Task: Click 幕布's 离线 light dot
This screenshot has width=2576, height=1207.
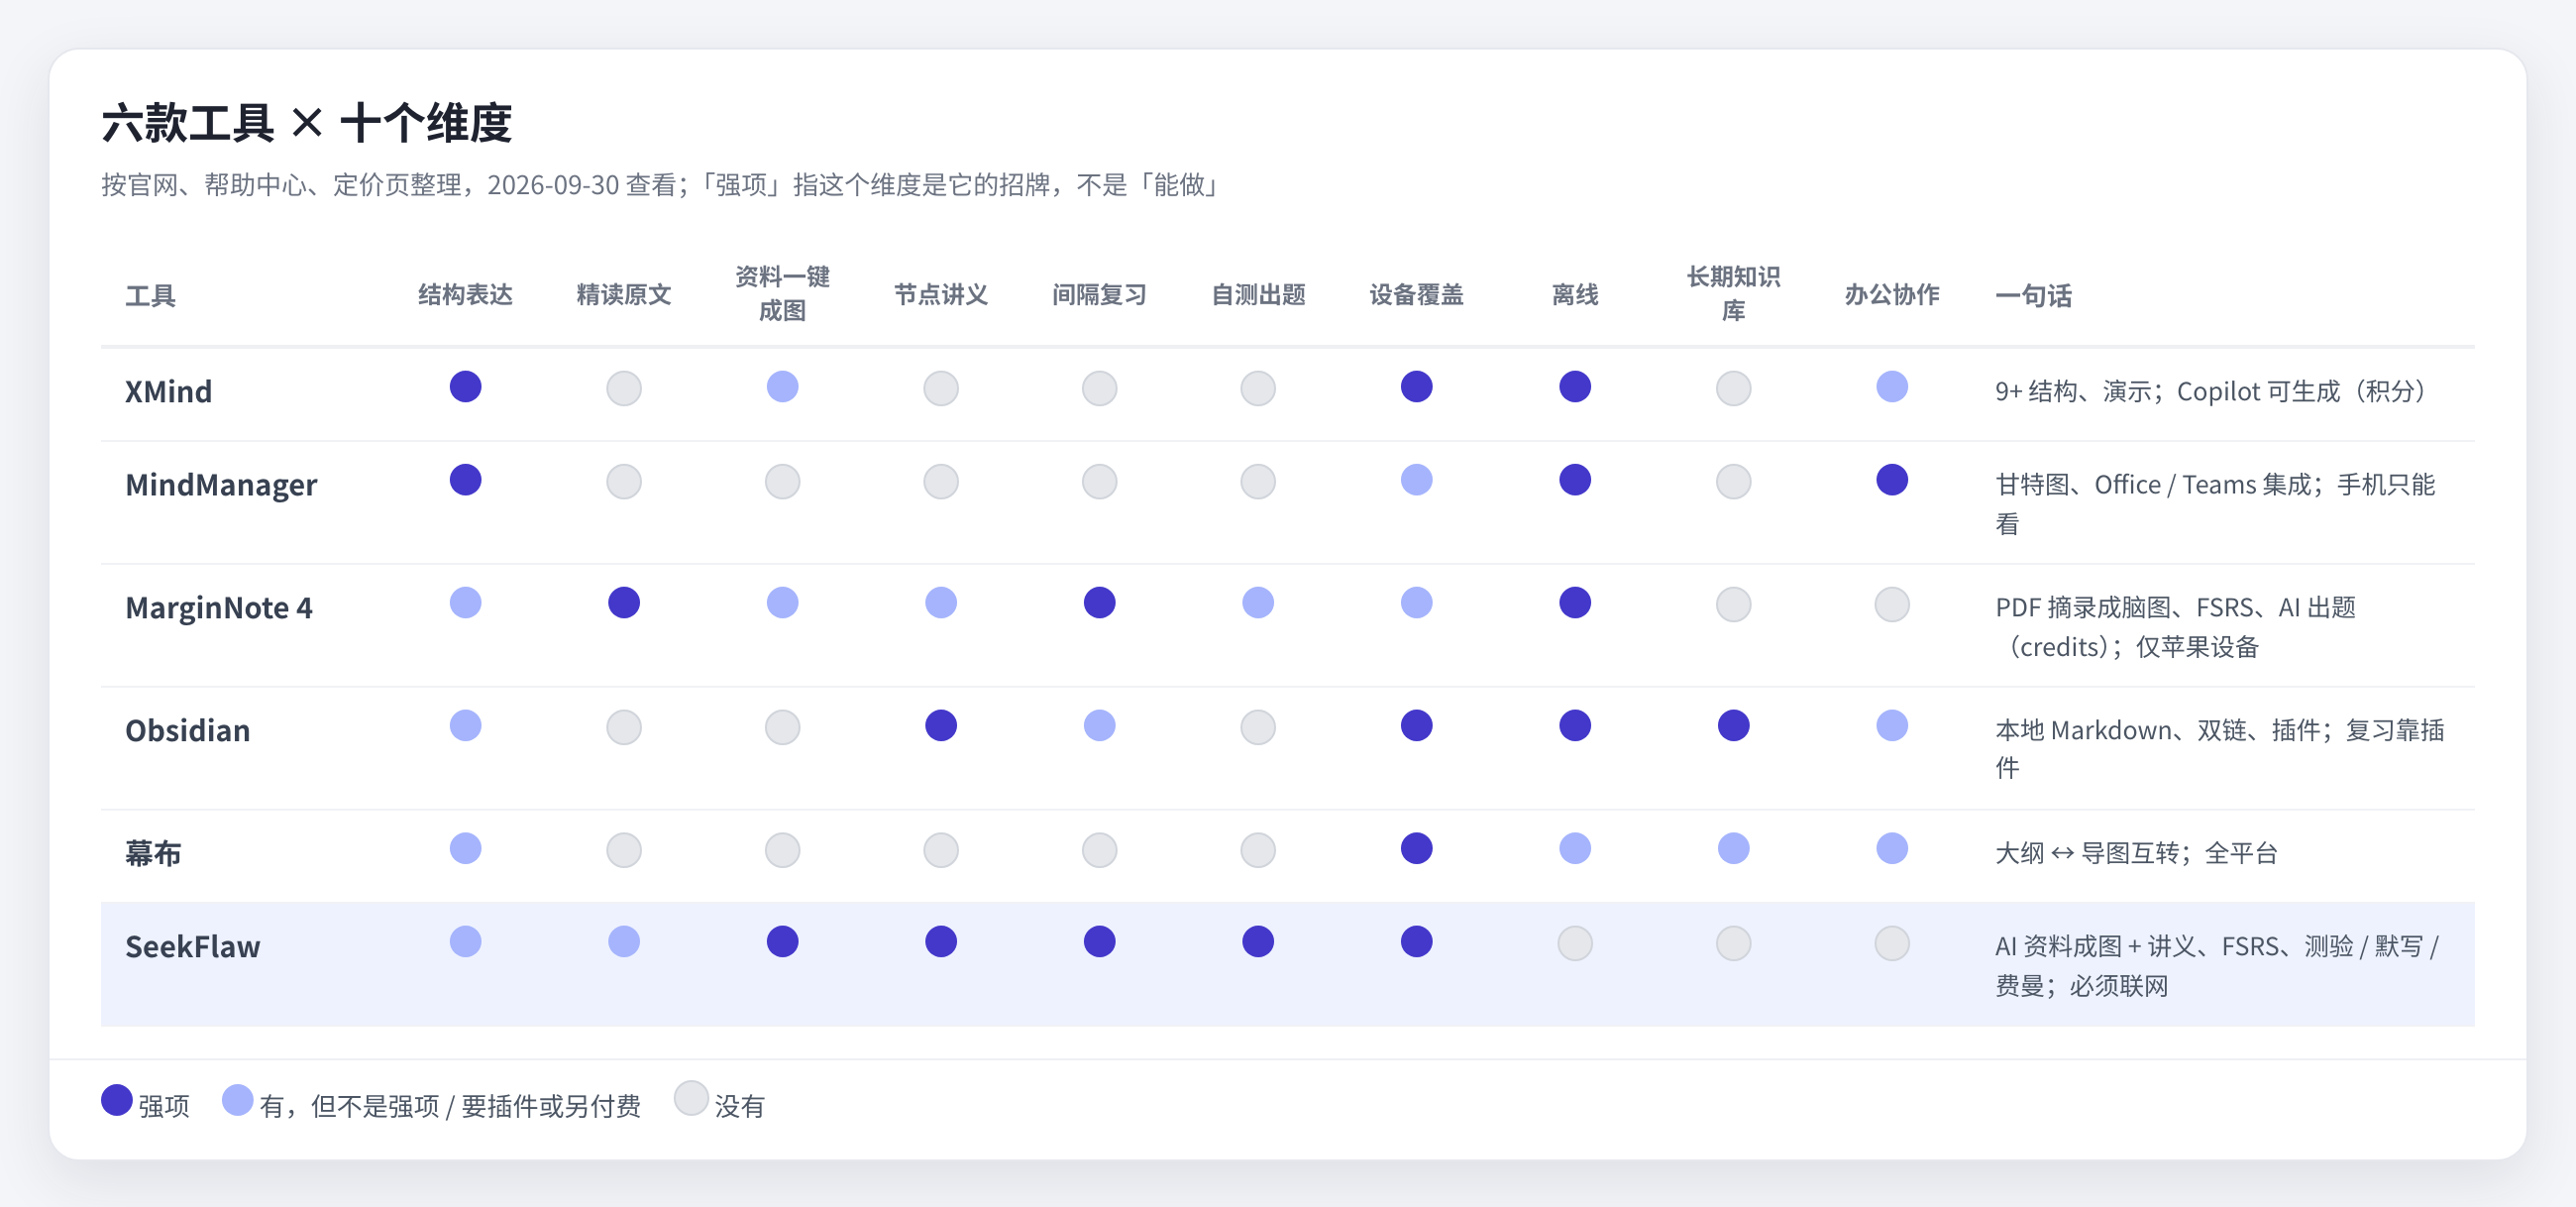Action: tap(1575, 849)
